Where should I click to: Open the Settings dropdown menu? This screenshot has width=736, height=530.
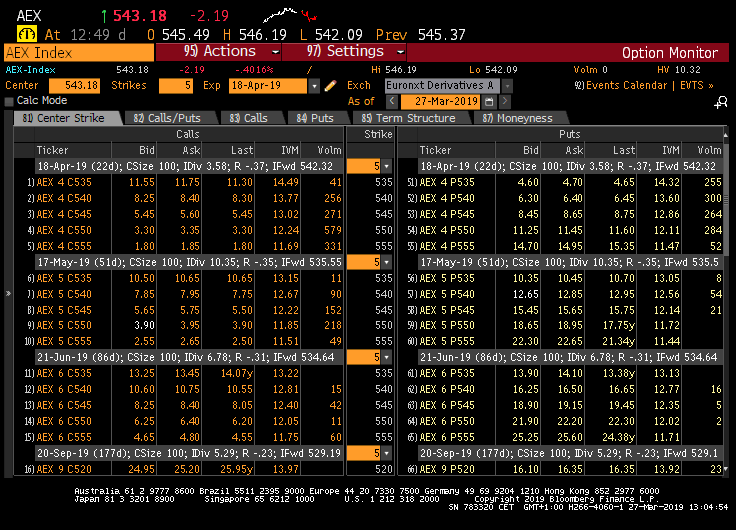[x=345, y=51]
